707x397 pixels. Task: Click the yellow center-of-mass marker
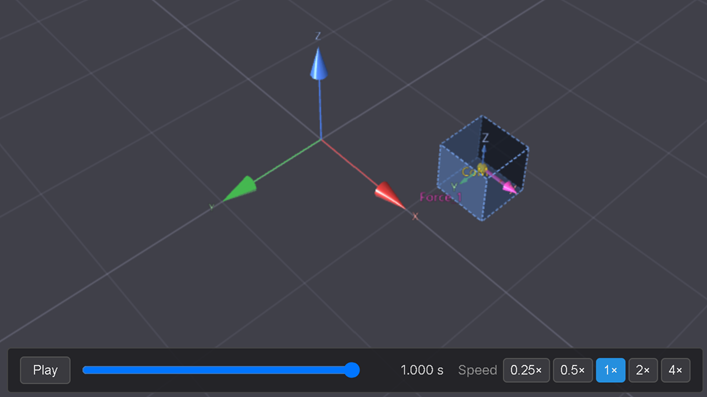point(482,169)
